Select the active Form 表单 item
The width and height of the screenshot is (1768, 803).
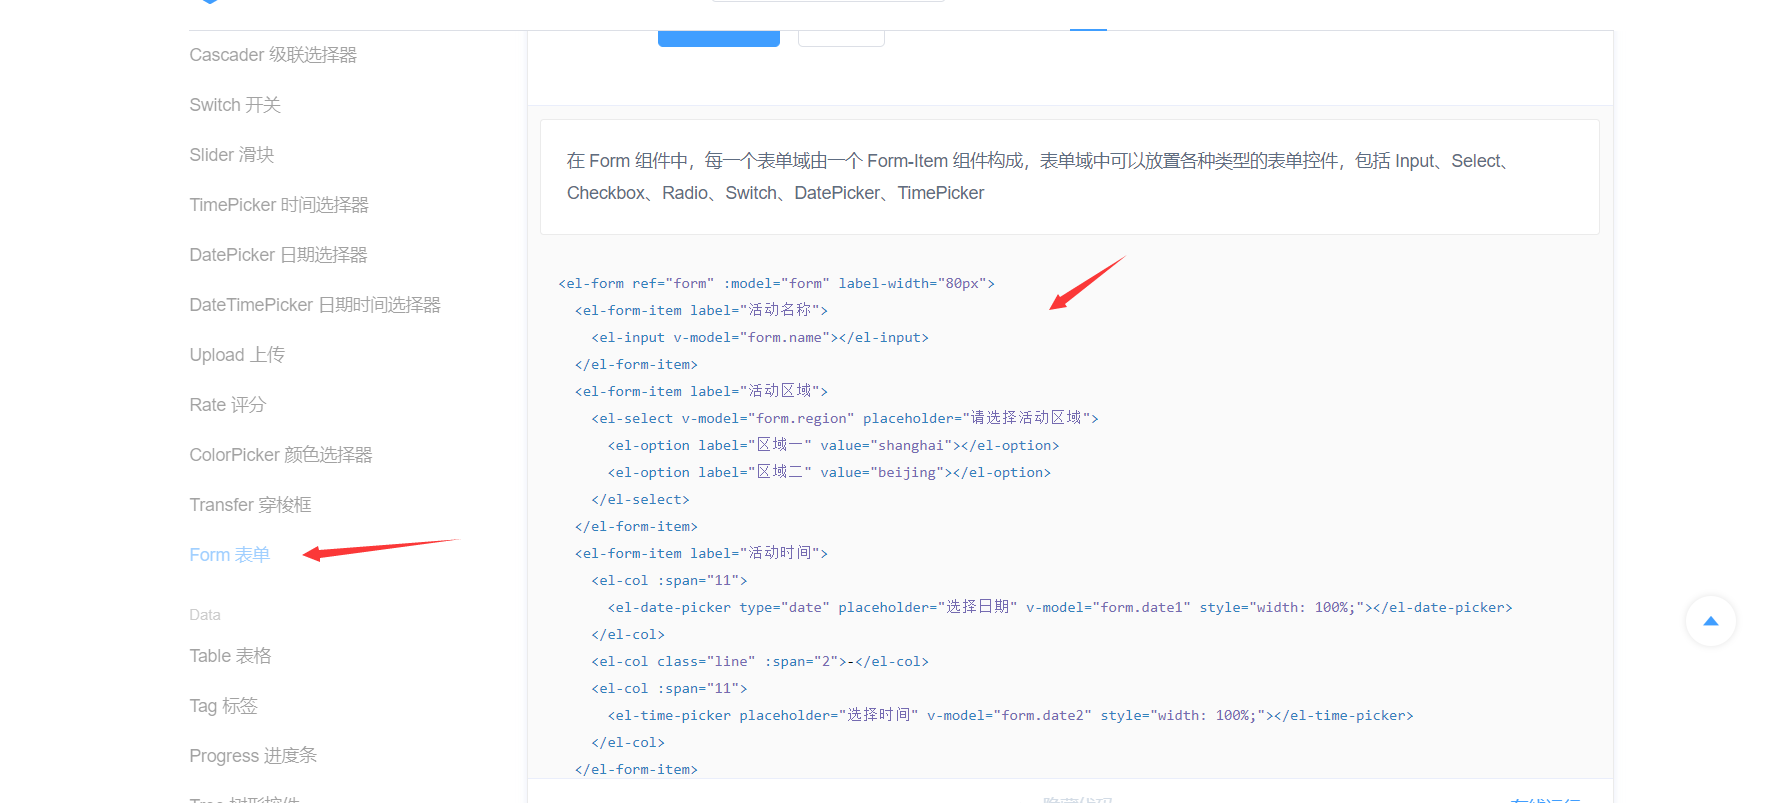230,555
